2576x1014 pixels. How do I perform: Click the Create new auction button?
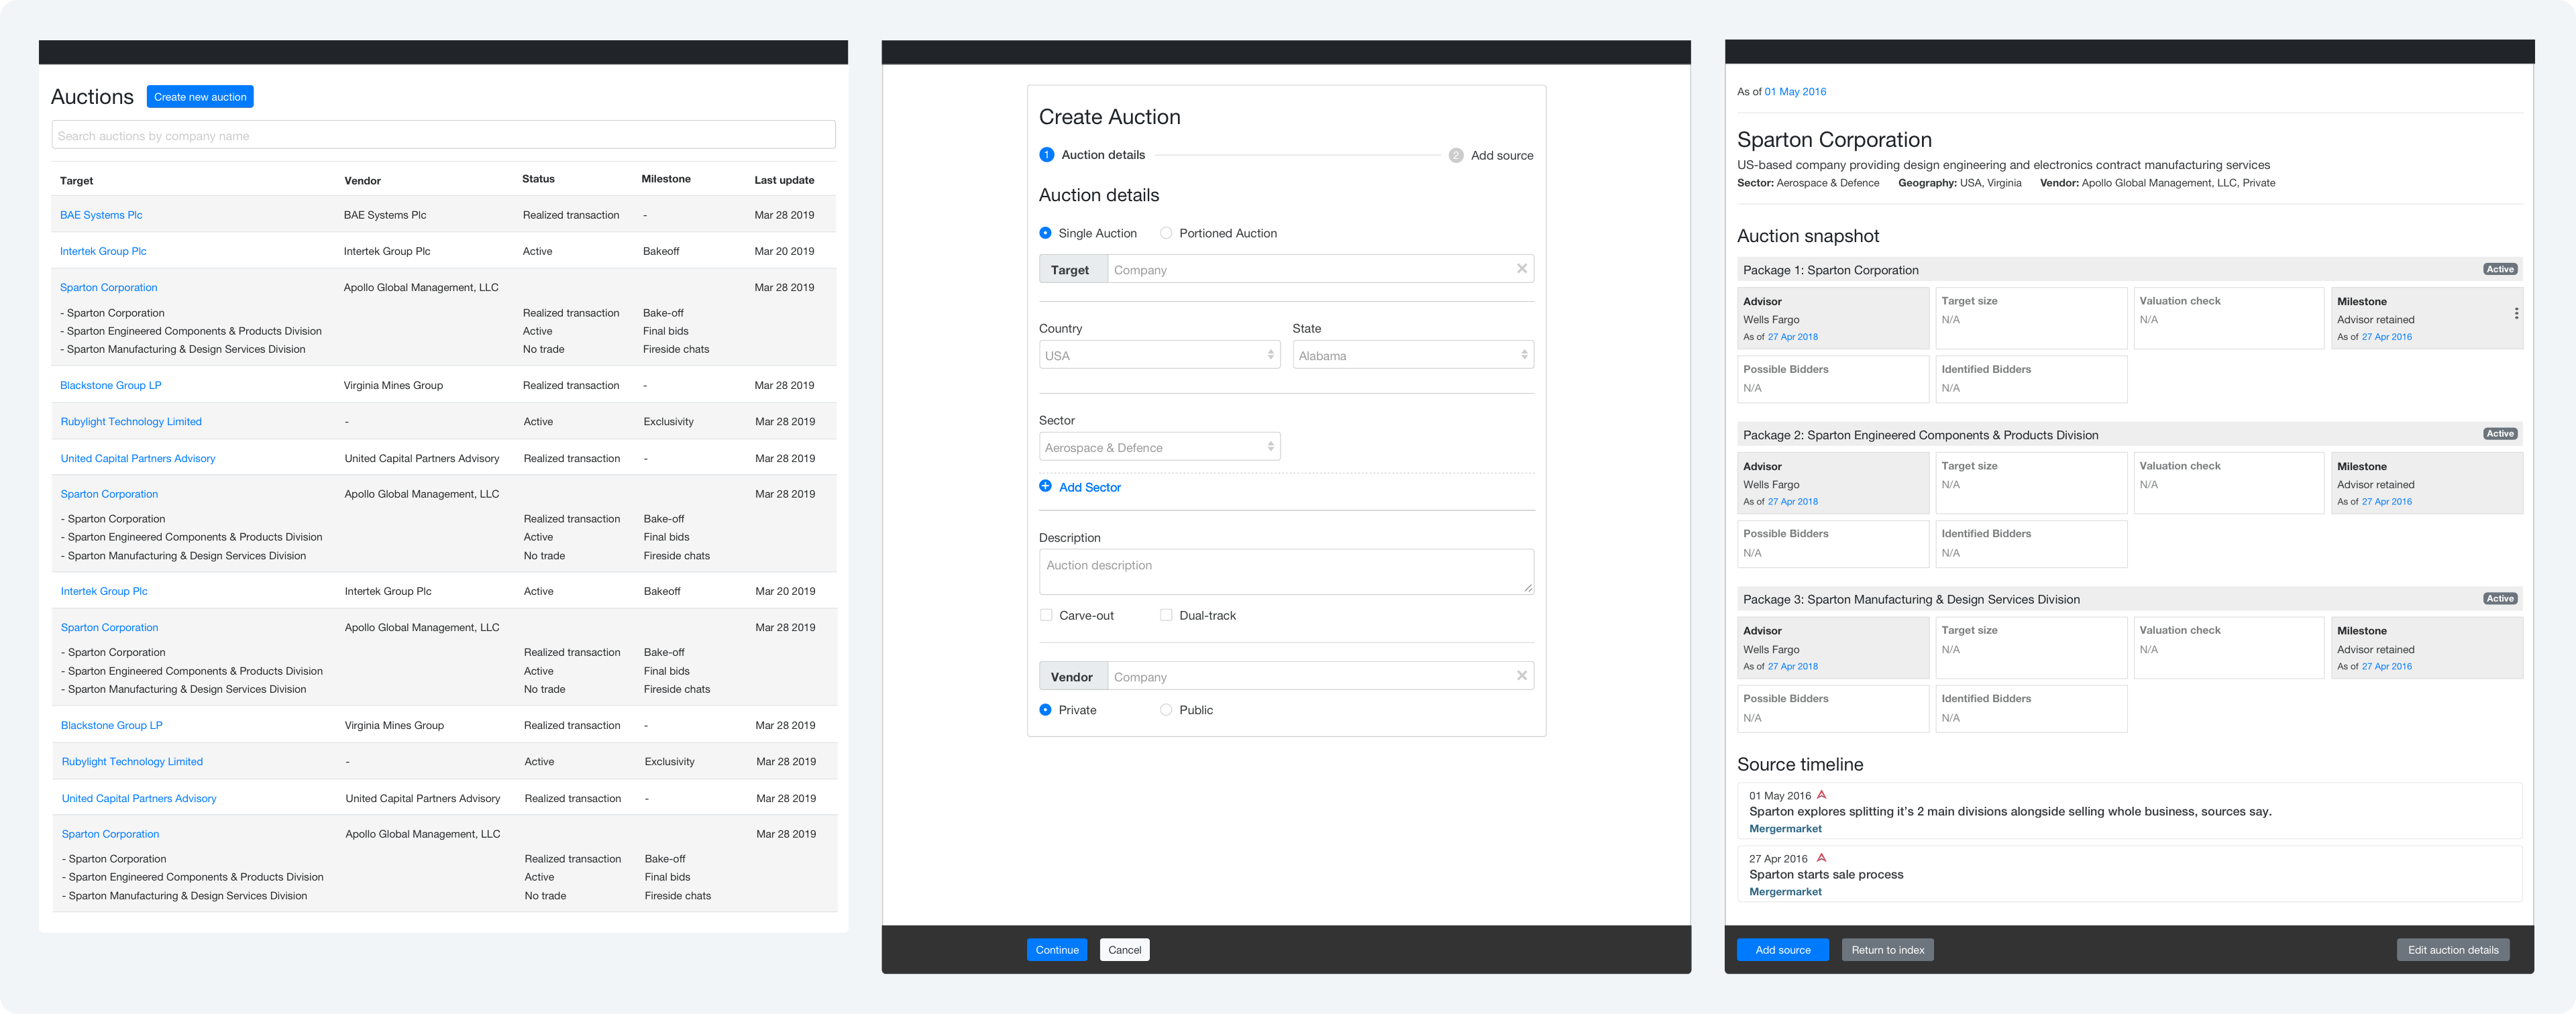(200, 96)
